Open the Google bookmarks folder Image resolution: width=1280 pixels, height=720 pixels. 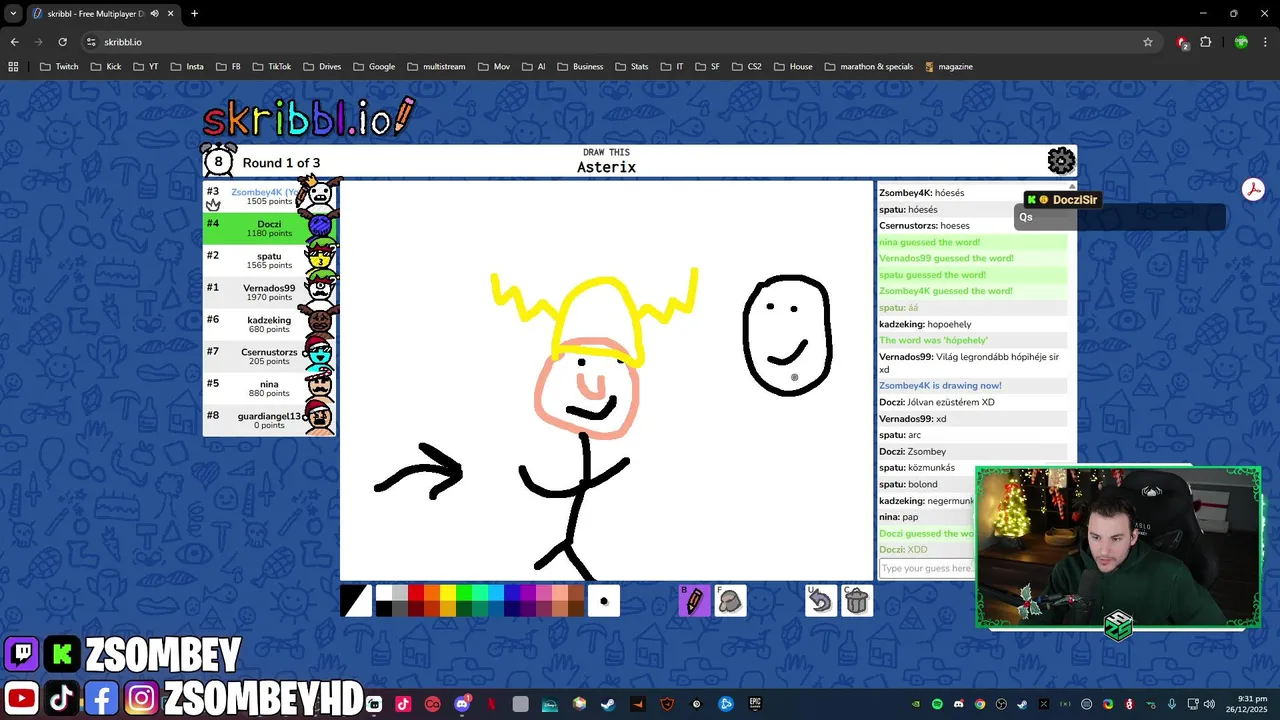click(x=373, y=67)
